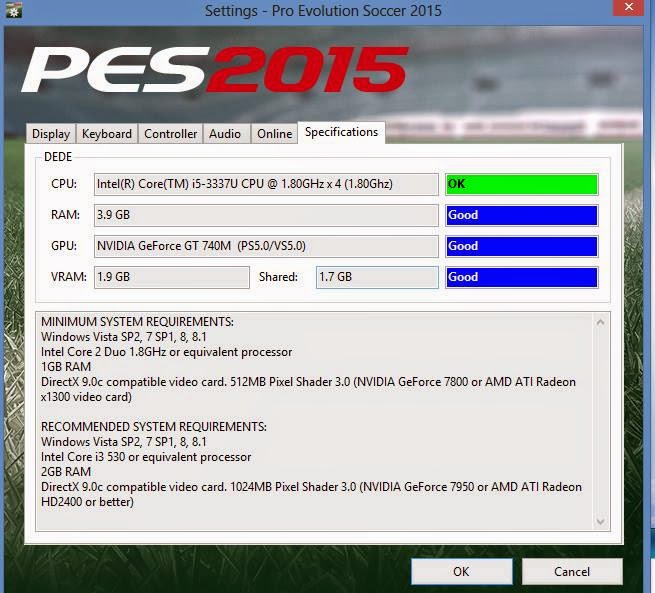Click the VRAM 1.9 GB field
Image resolution: width=655 pixels, height=593 pixels.
(172, 277)
